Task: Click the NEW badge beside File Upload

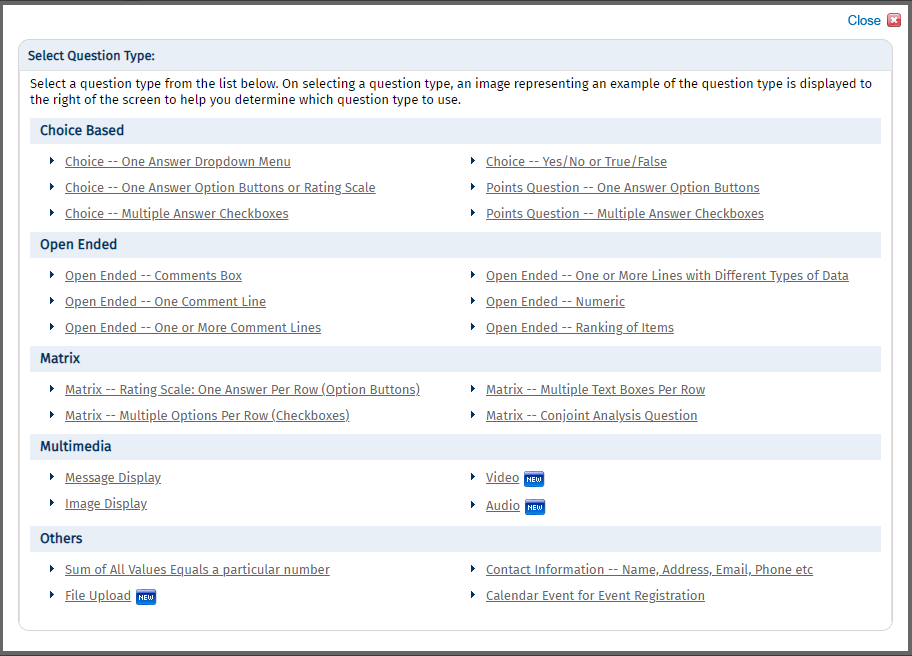Action: pos(146,597)
